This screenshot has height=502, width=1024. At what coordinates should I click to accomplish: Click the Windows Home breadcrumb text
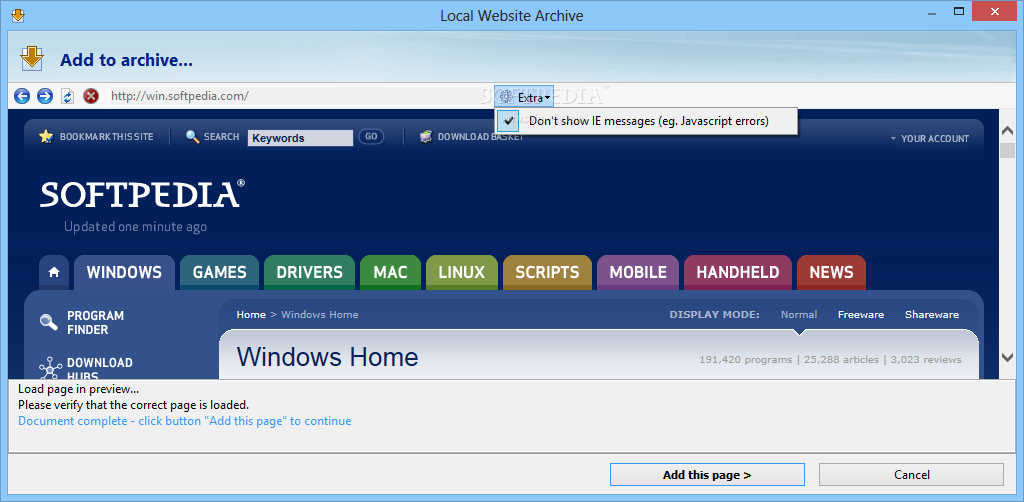[x=319, y=315]
